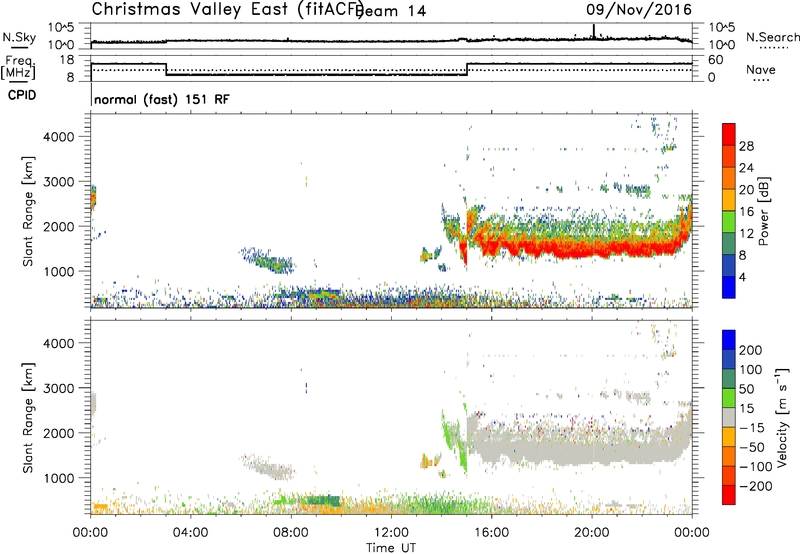The image size is (800, 554).
Task: Click the gray -15 to 15 Velocity bar segment
Action: click(729, 418)
